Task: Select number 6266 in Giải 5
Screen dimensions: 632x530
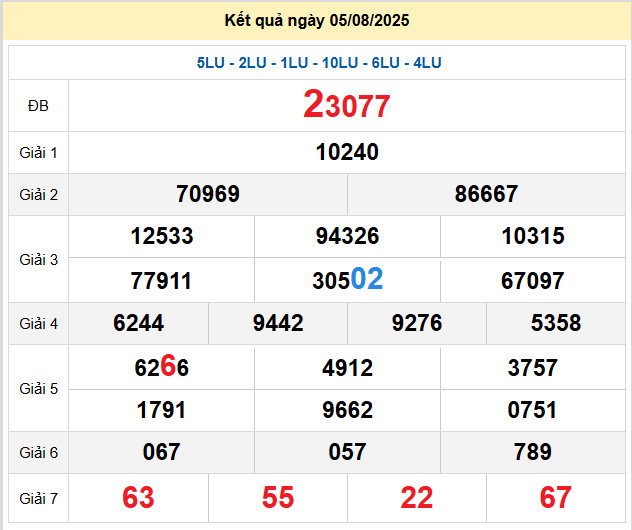Action: pos(161,366)
